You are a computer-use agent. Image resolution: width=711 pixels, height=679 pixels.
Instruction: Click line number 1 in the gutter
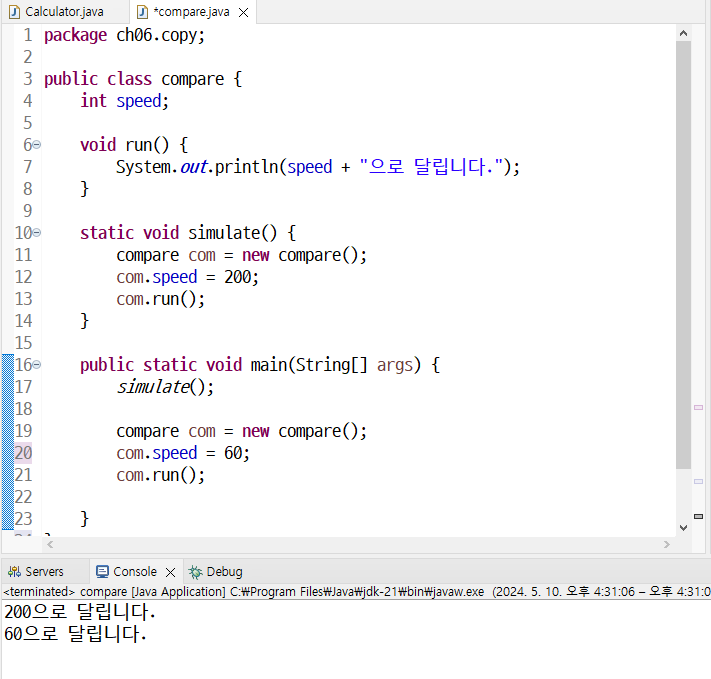(x=28, y=35)
